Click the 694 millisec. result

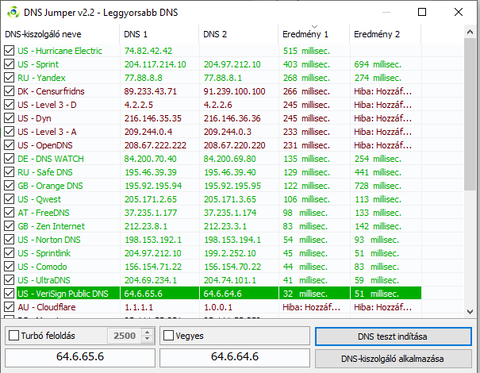[x=378, y=64]
